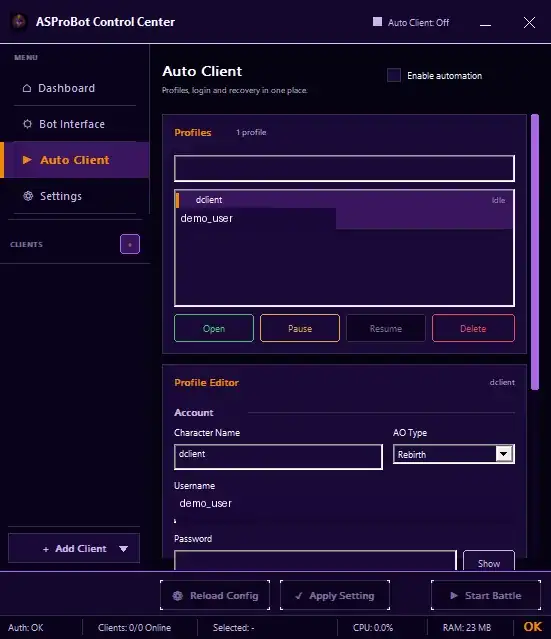
Task: Click the Dashboard home icon
Action: click(27, 88)
